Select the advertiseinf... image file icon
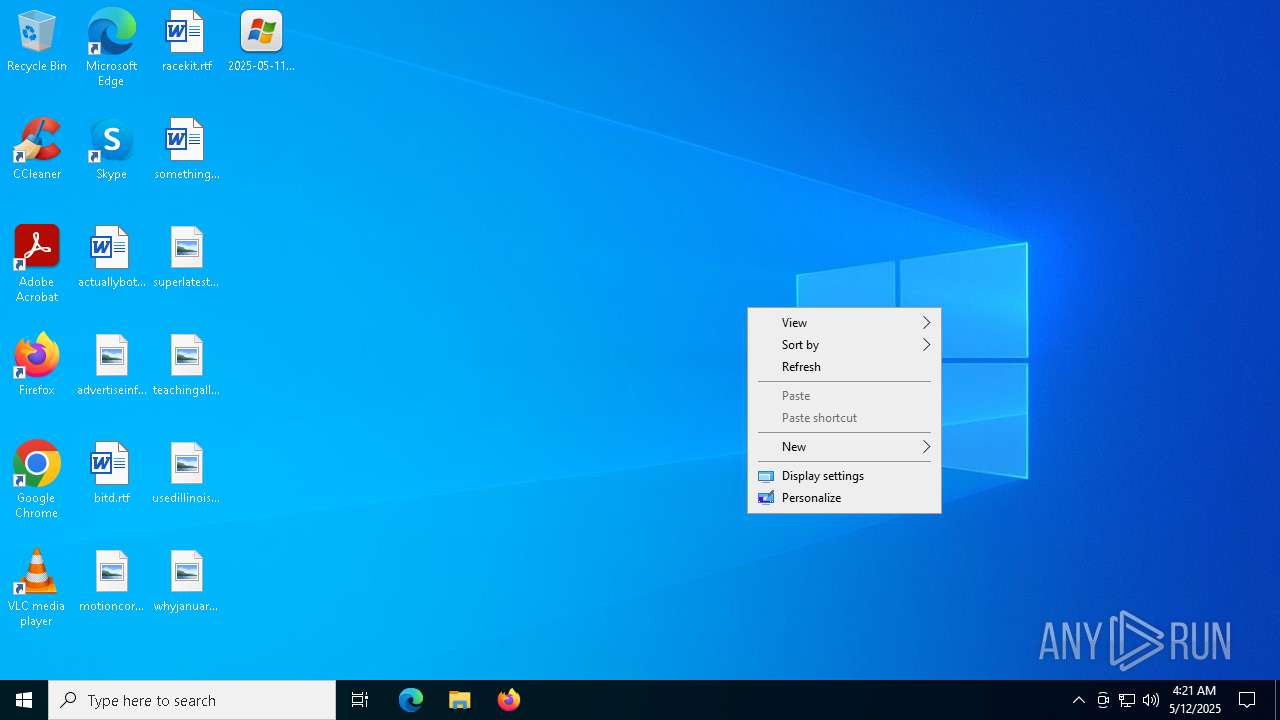Screen dimensions: 1280x720 tap(111, 366)
